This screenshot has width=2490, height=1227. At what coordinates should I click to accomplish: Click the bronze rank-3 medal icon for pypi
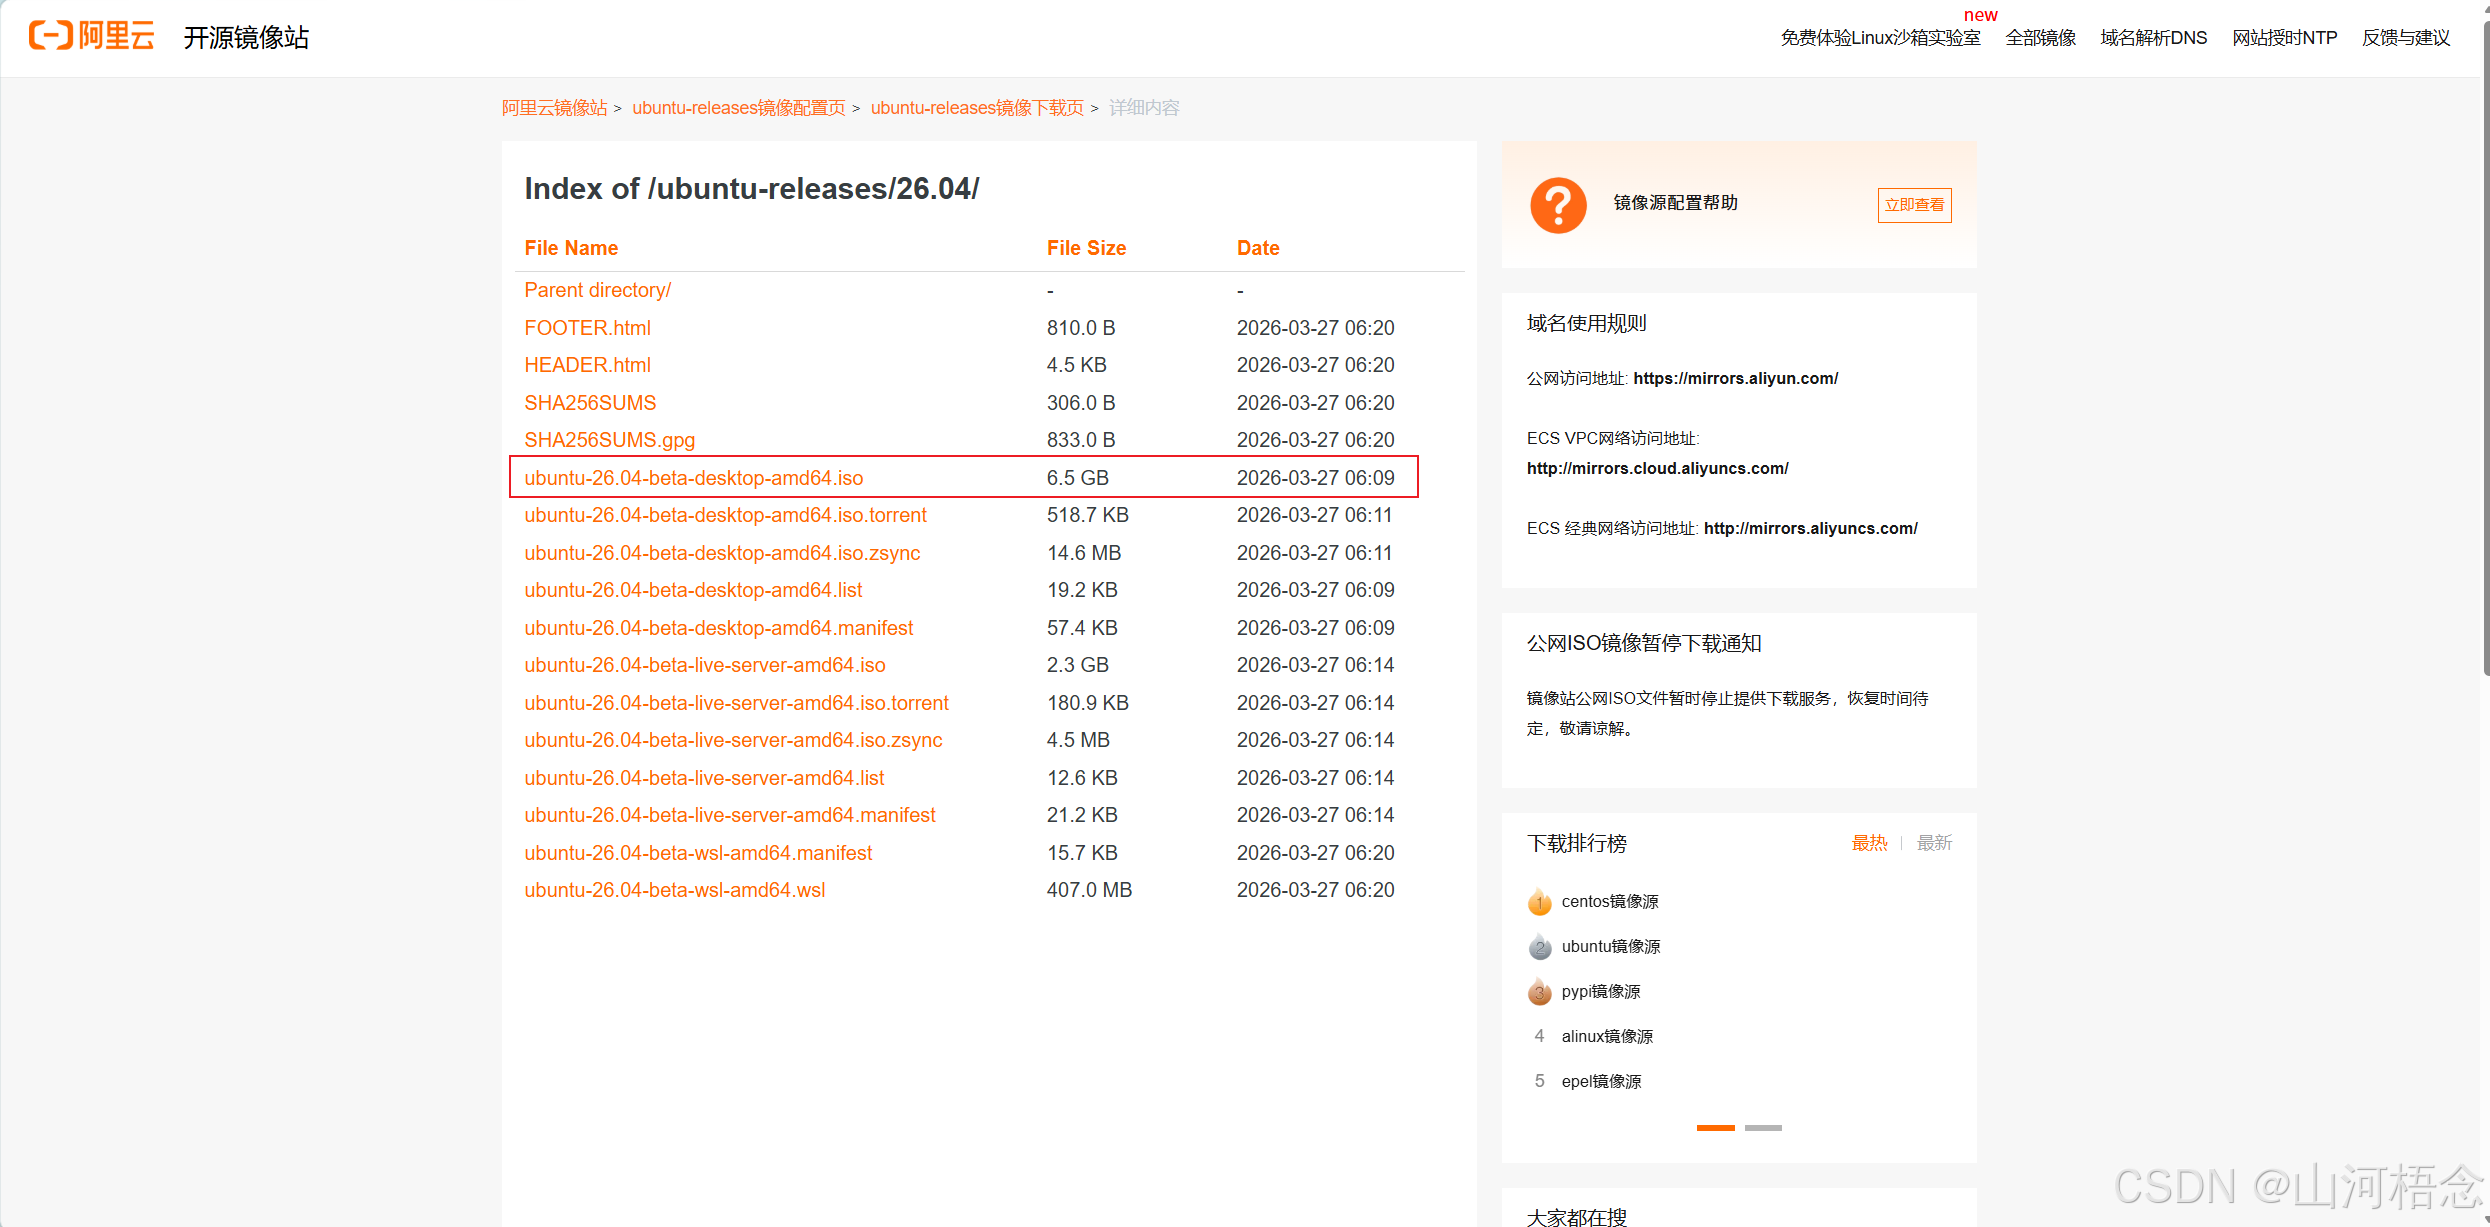click(x=1539, y=992)
